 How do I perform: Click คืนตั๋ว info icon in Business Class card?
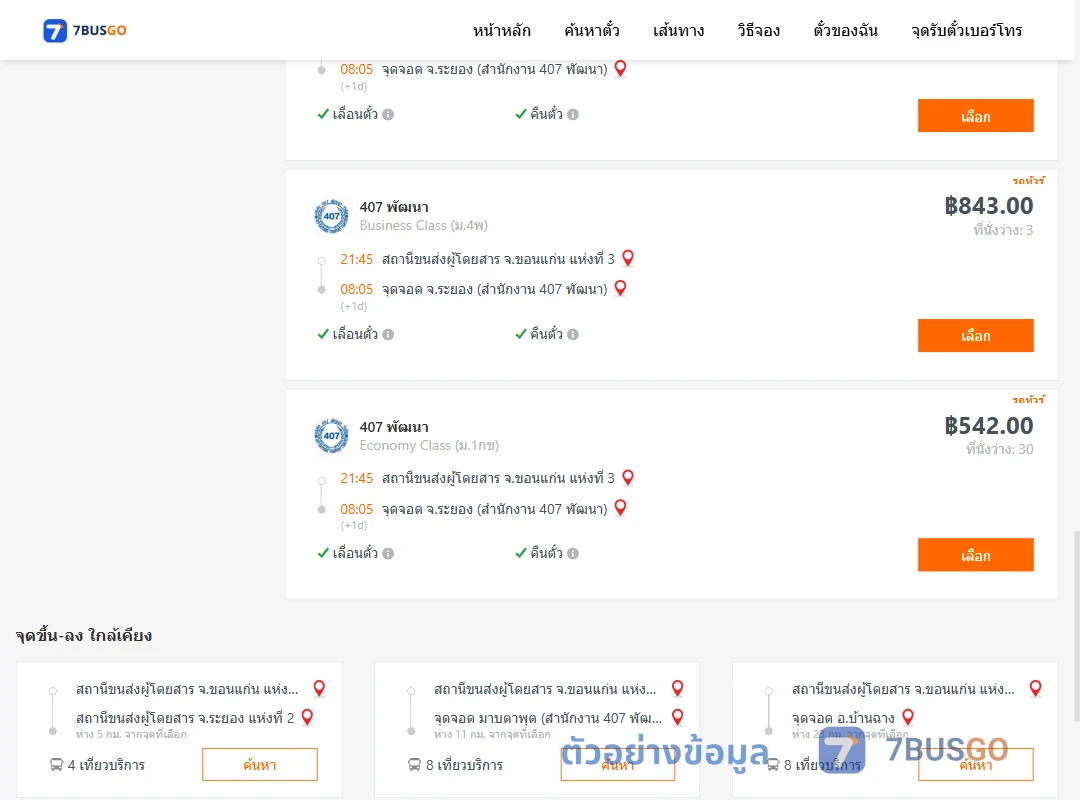pos(573,334)
